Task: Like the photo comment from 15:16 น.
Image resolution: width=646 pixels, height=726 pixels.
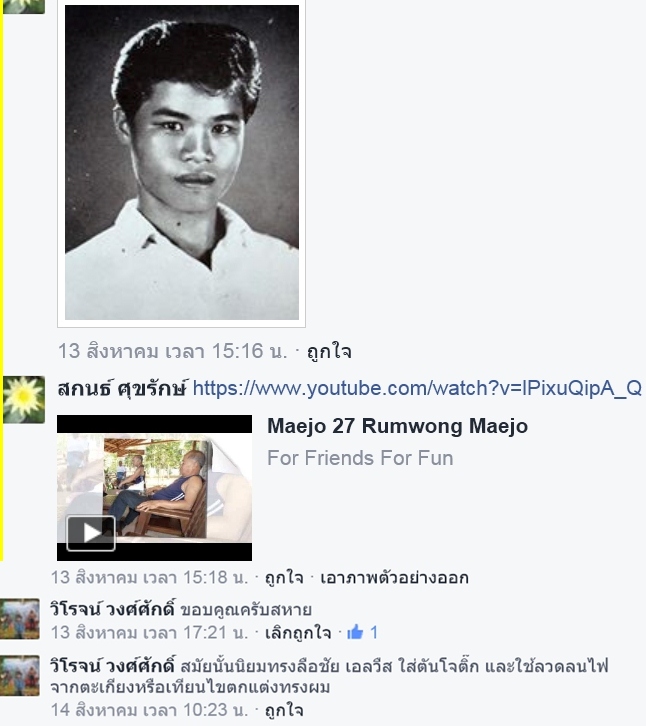Action: (329, 351)
